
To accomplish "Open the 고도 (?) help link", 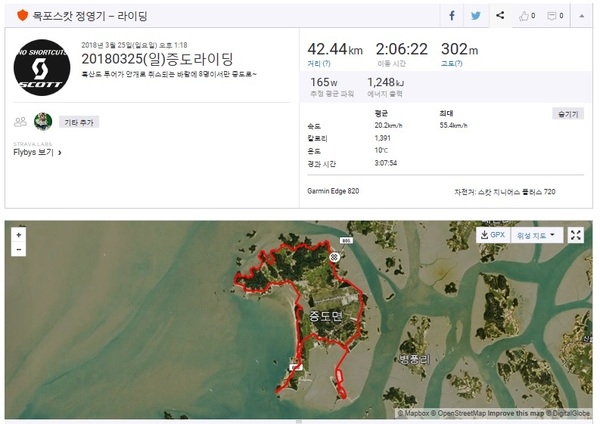I will coord(452,64).
